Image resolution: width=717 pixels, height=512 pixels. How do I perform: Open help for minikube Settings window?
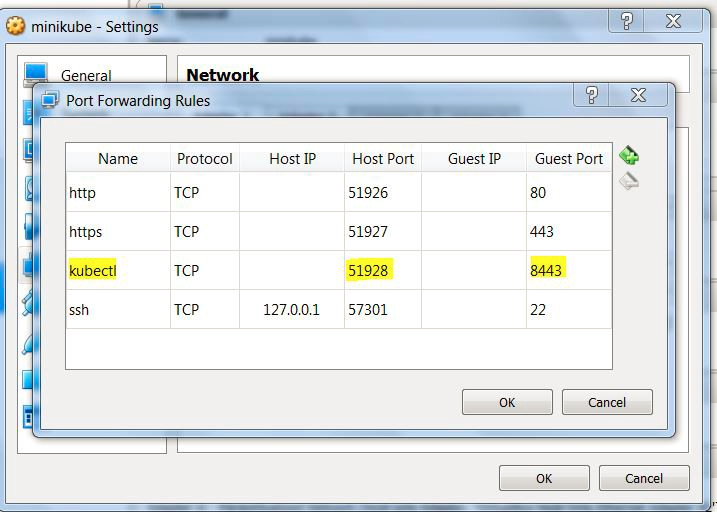click(x=626, y=21)
